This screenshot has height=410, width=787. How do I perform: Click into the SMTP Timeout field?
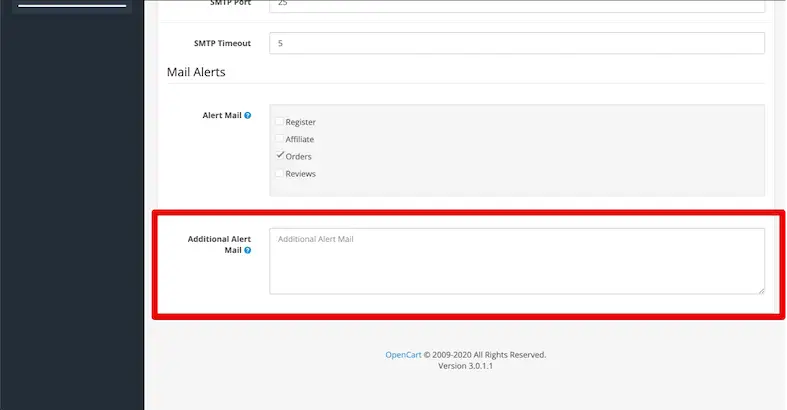pos(516,44)
